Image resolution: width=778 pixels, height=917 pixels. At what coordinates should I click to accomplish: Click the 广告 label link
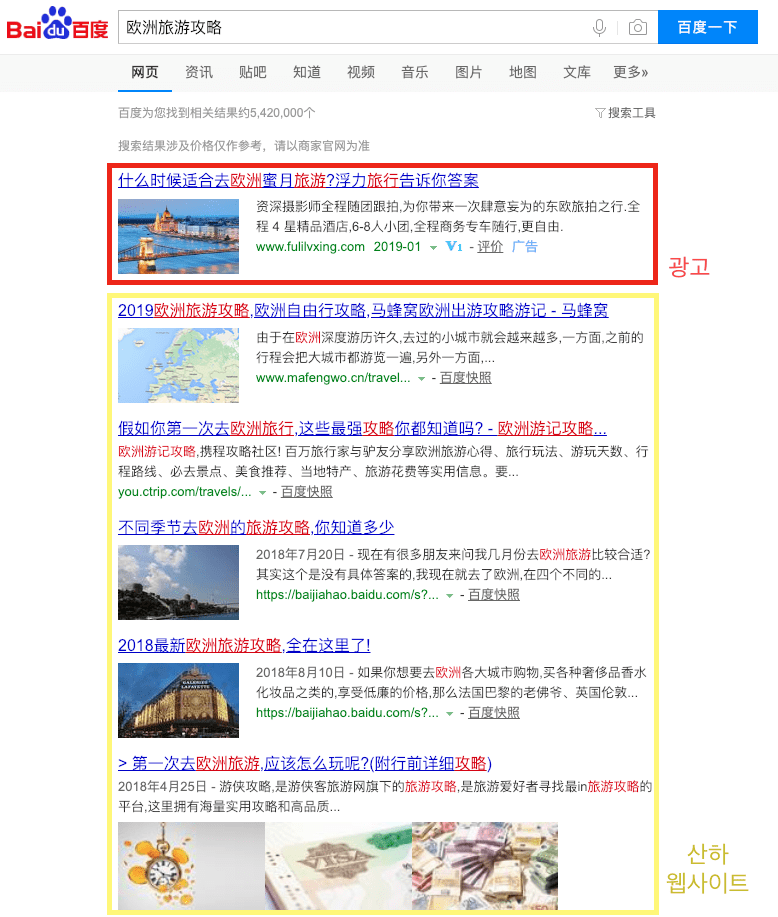tap(525, 246)
